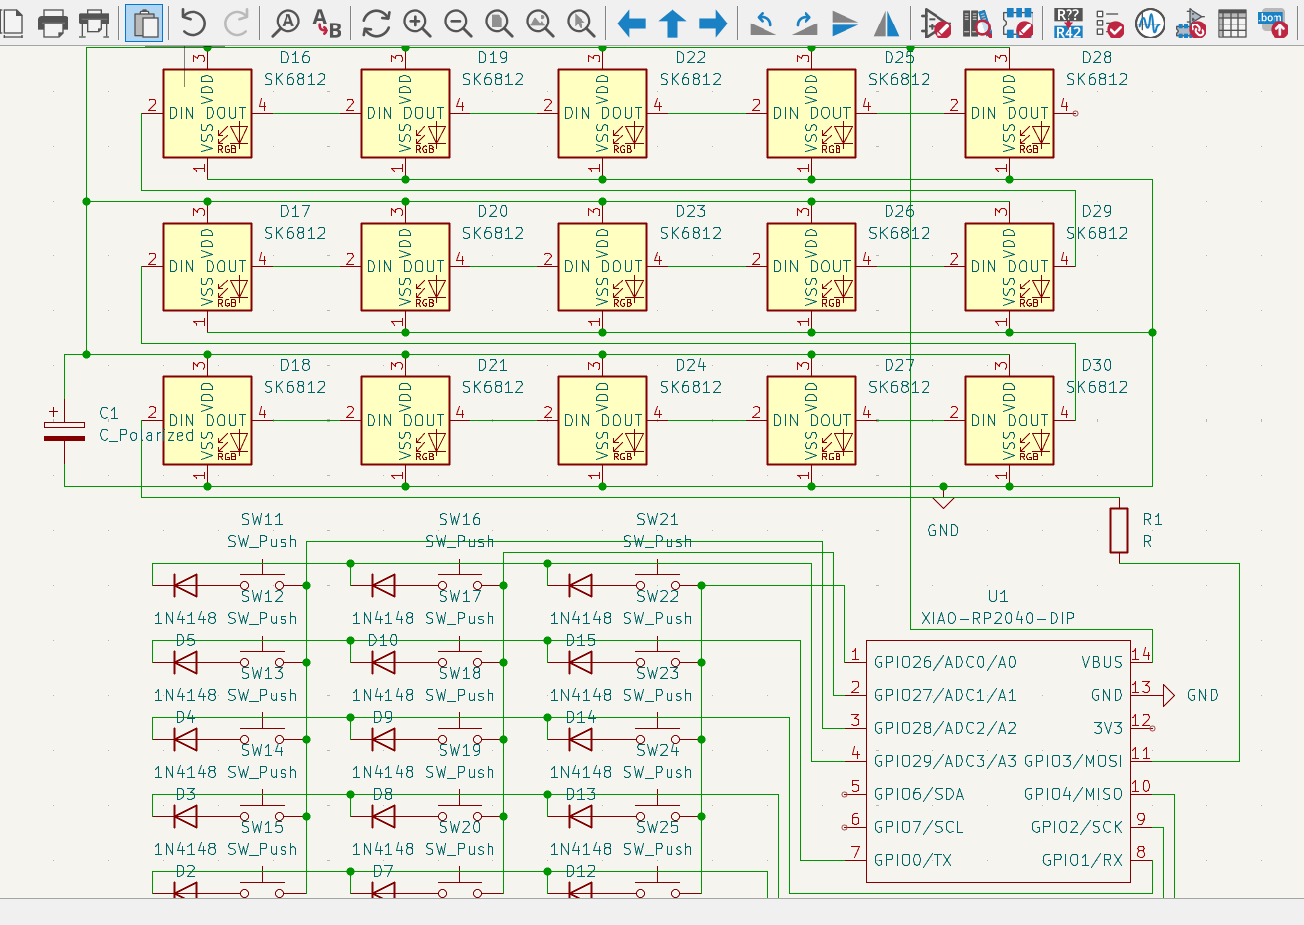Open Find and Replace tool
This screenshot has width=1304, height=925.
[x=327, y=22]
